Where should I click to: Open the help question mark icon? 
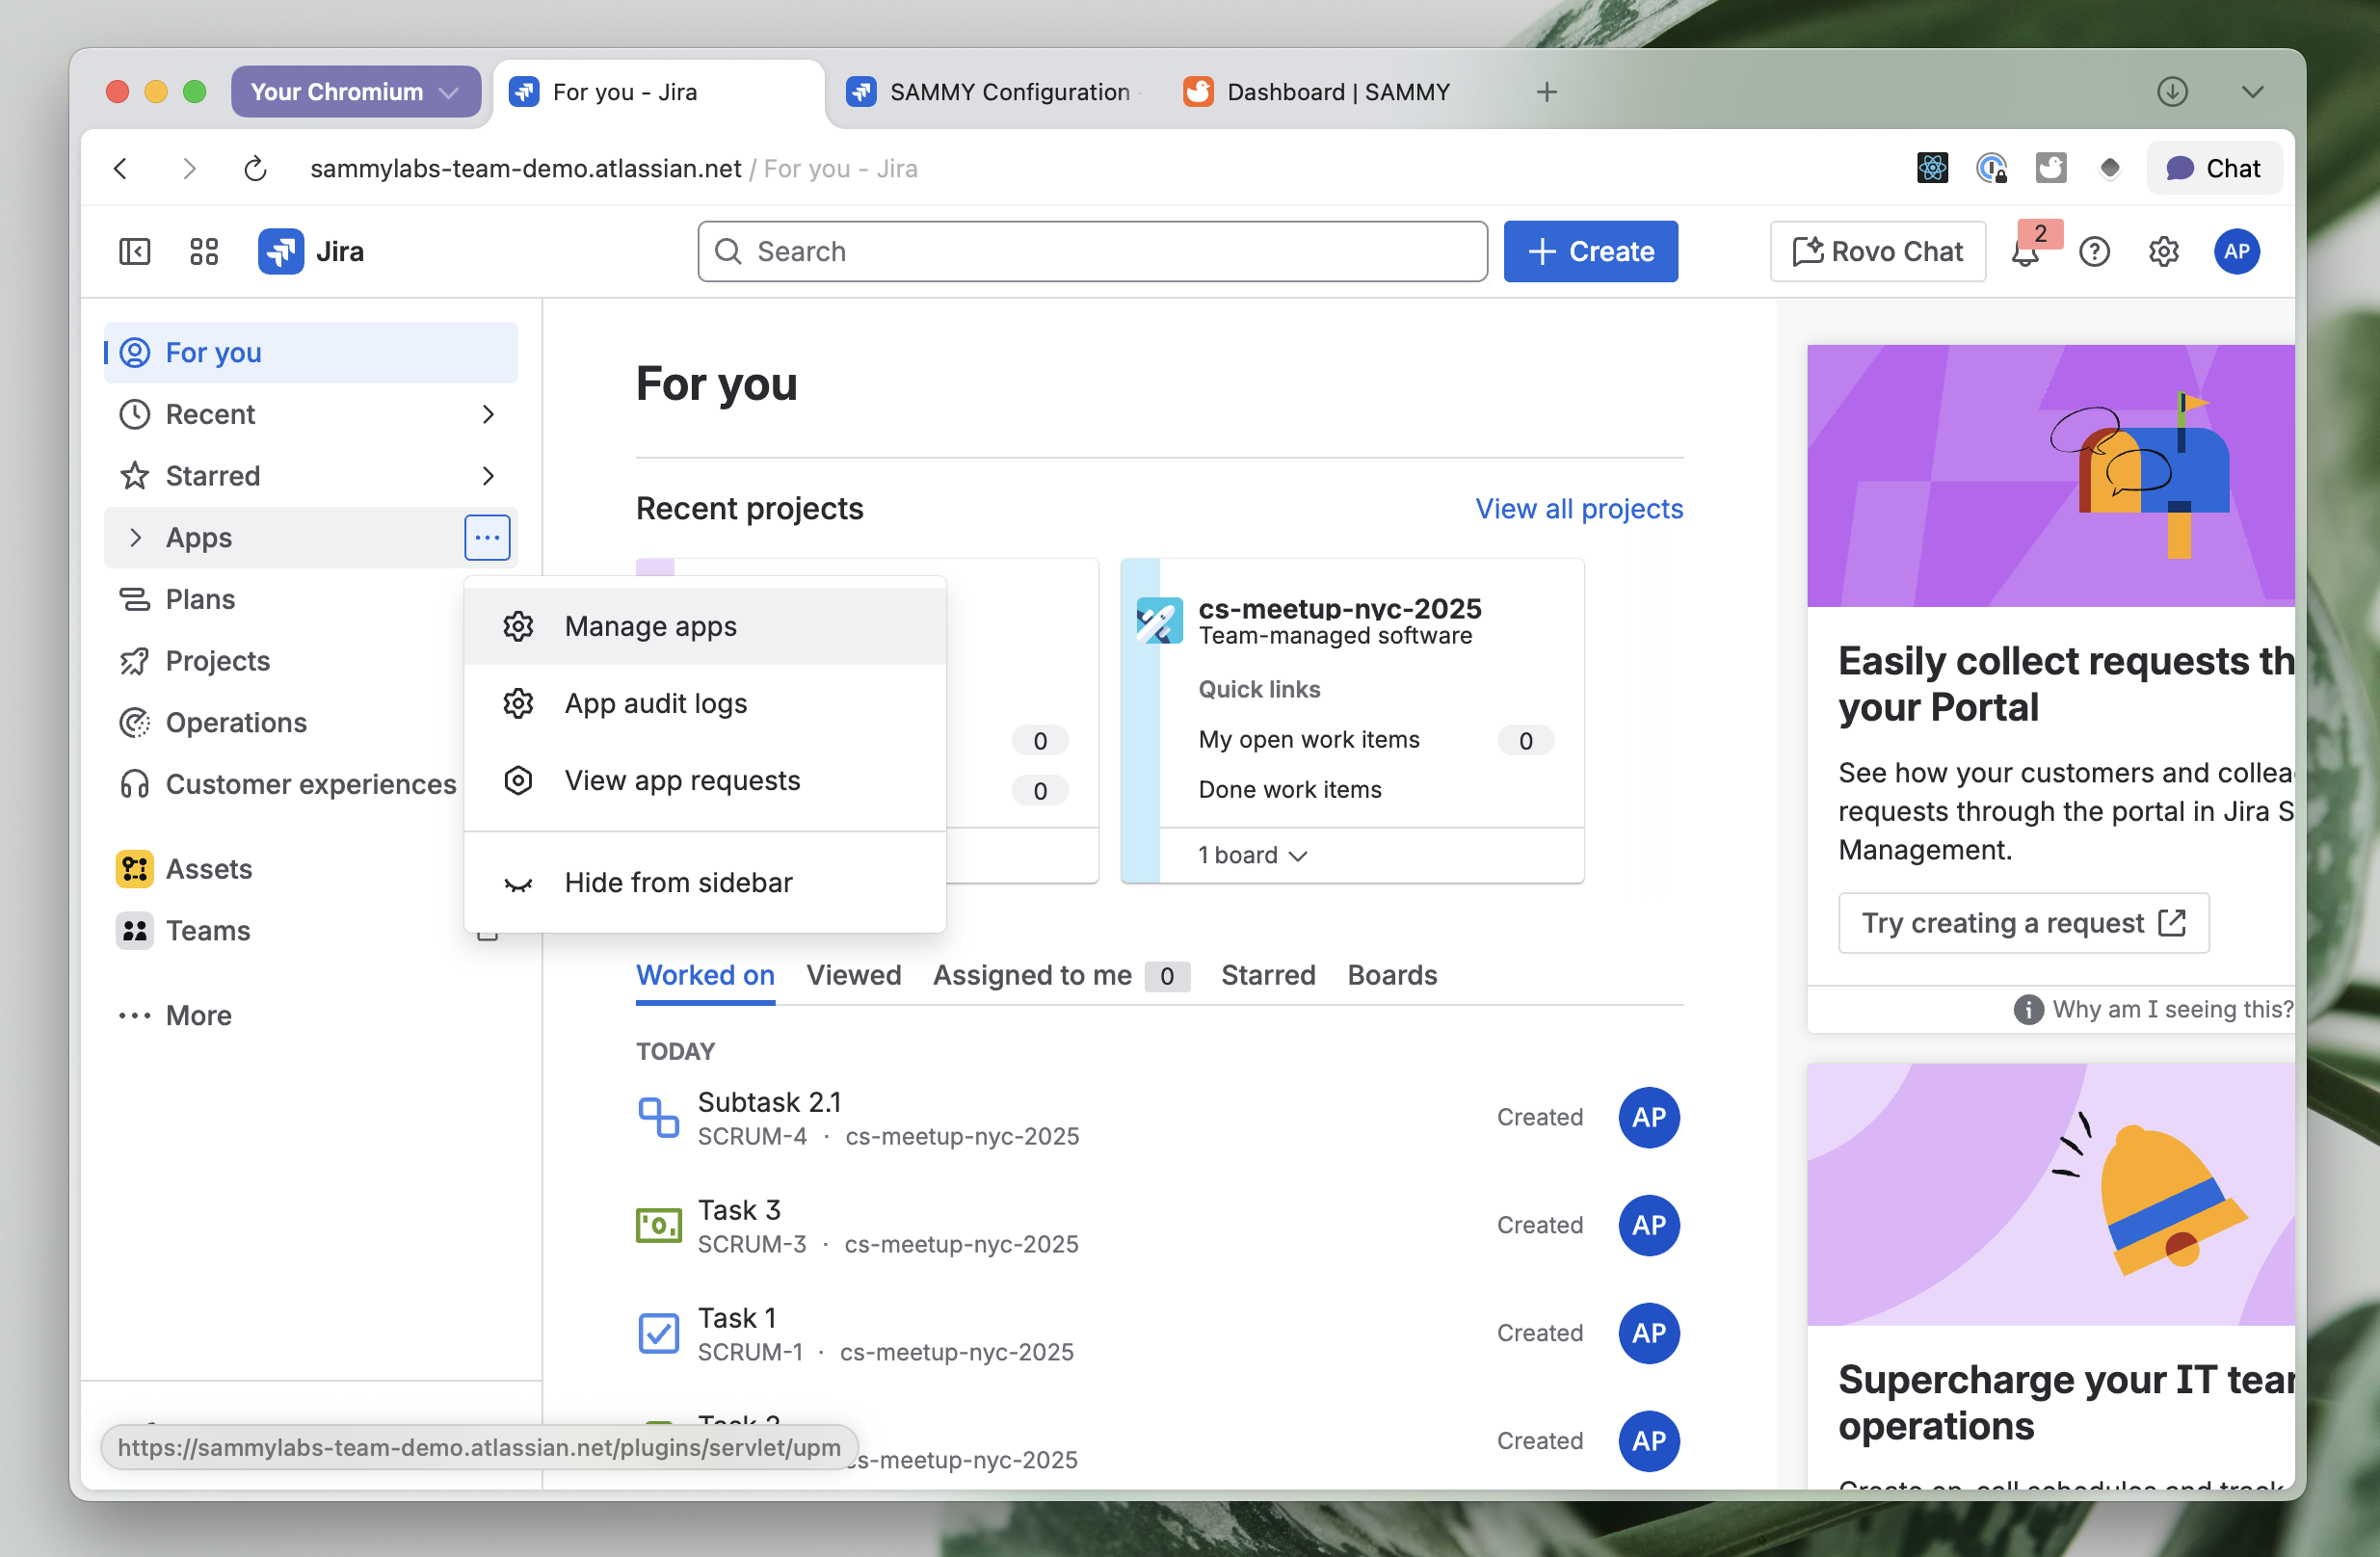click(2094, 252)
